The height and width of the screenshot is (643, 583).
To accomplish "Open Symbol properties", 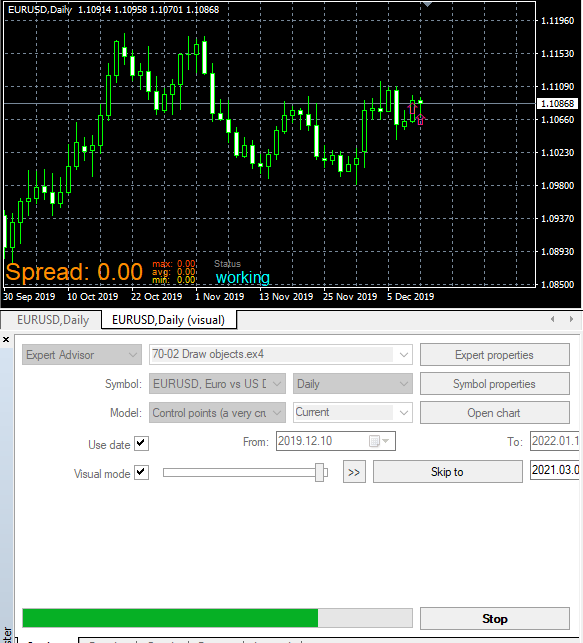I will tap(494, 384).
